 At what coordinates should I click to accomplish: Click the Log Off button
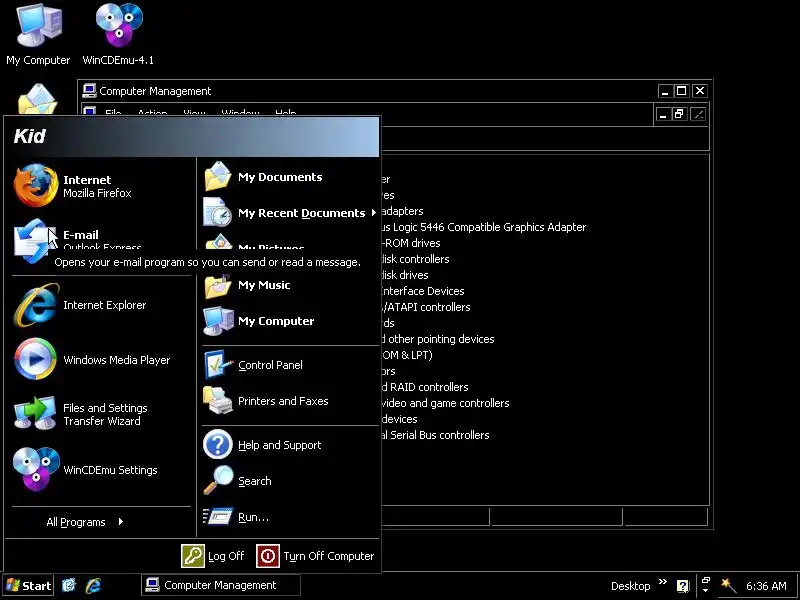coord(213,556)
